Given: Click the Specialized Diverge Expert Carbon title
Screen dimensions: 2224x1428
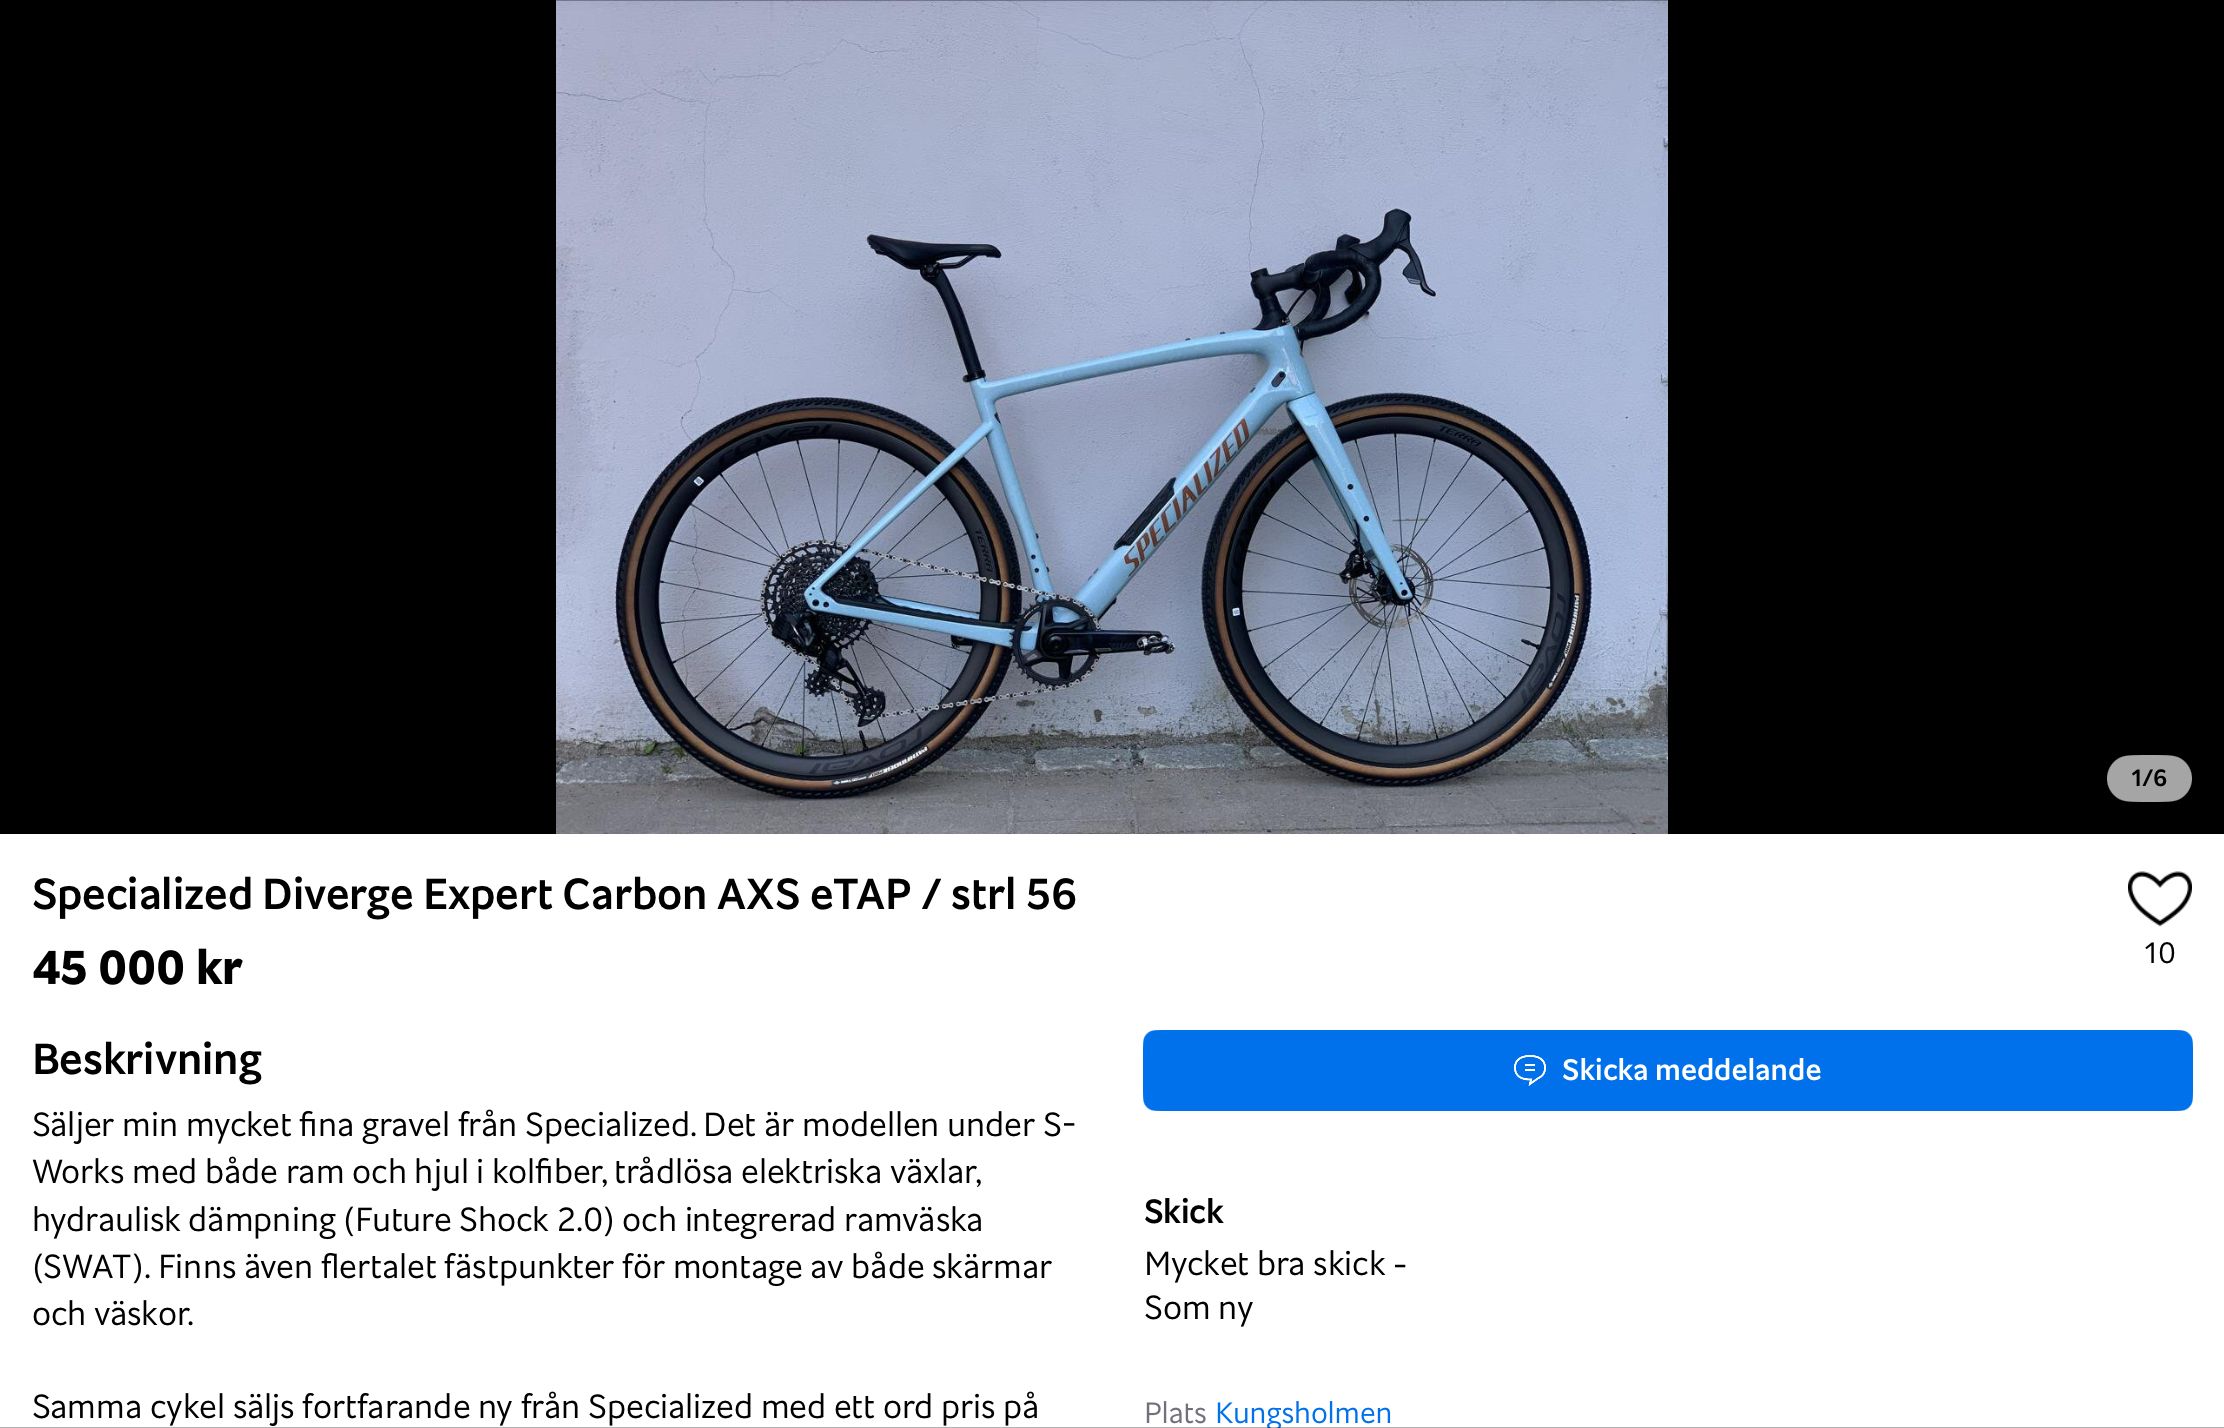Looking at the screenshot, I should 554,894.
